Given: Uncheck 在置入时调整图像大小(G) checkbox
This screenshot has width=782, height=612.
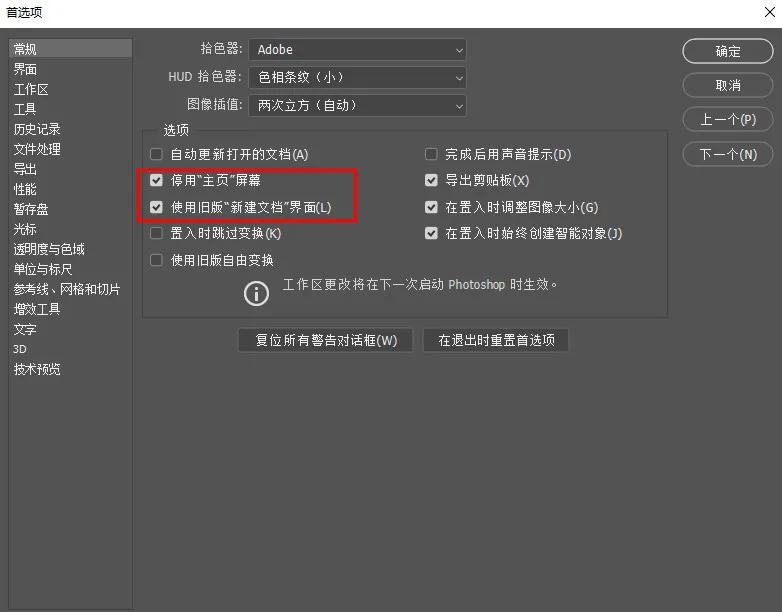Looking at the screenshot, I should (x=431, y=207).
